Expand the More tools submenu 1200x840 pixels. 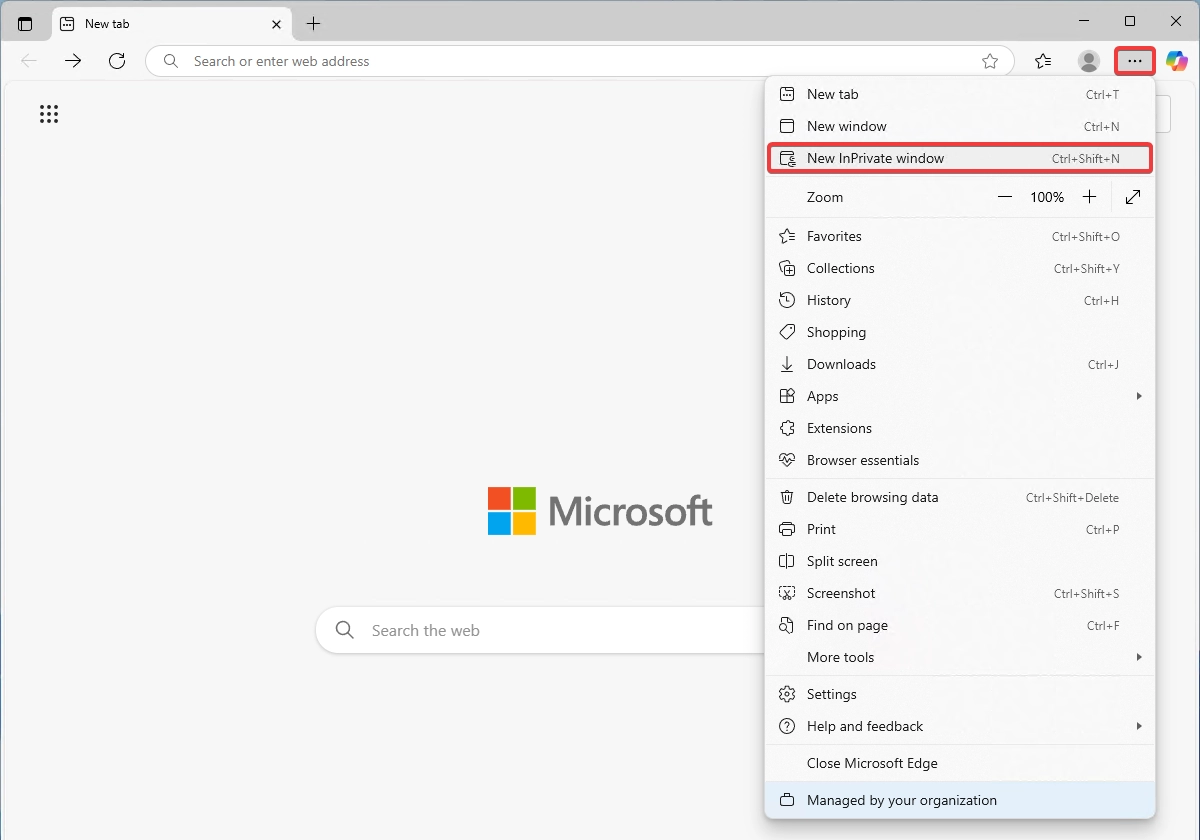click(x=960, y=657)
